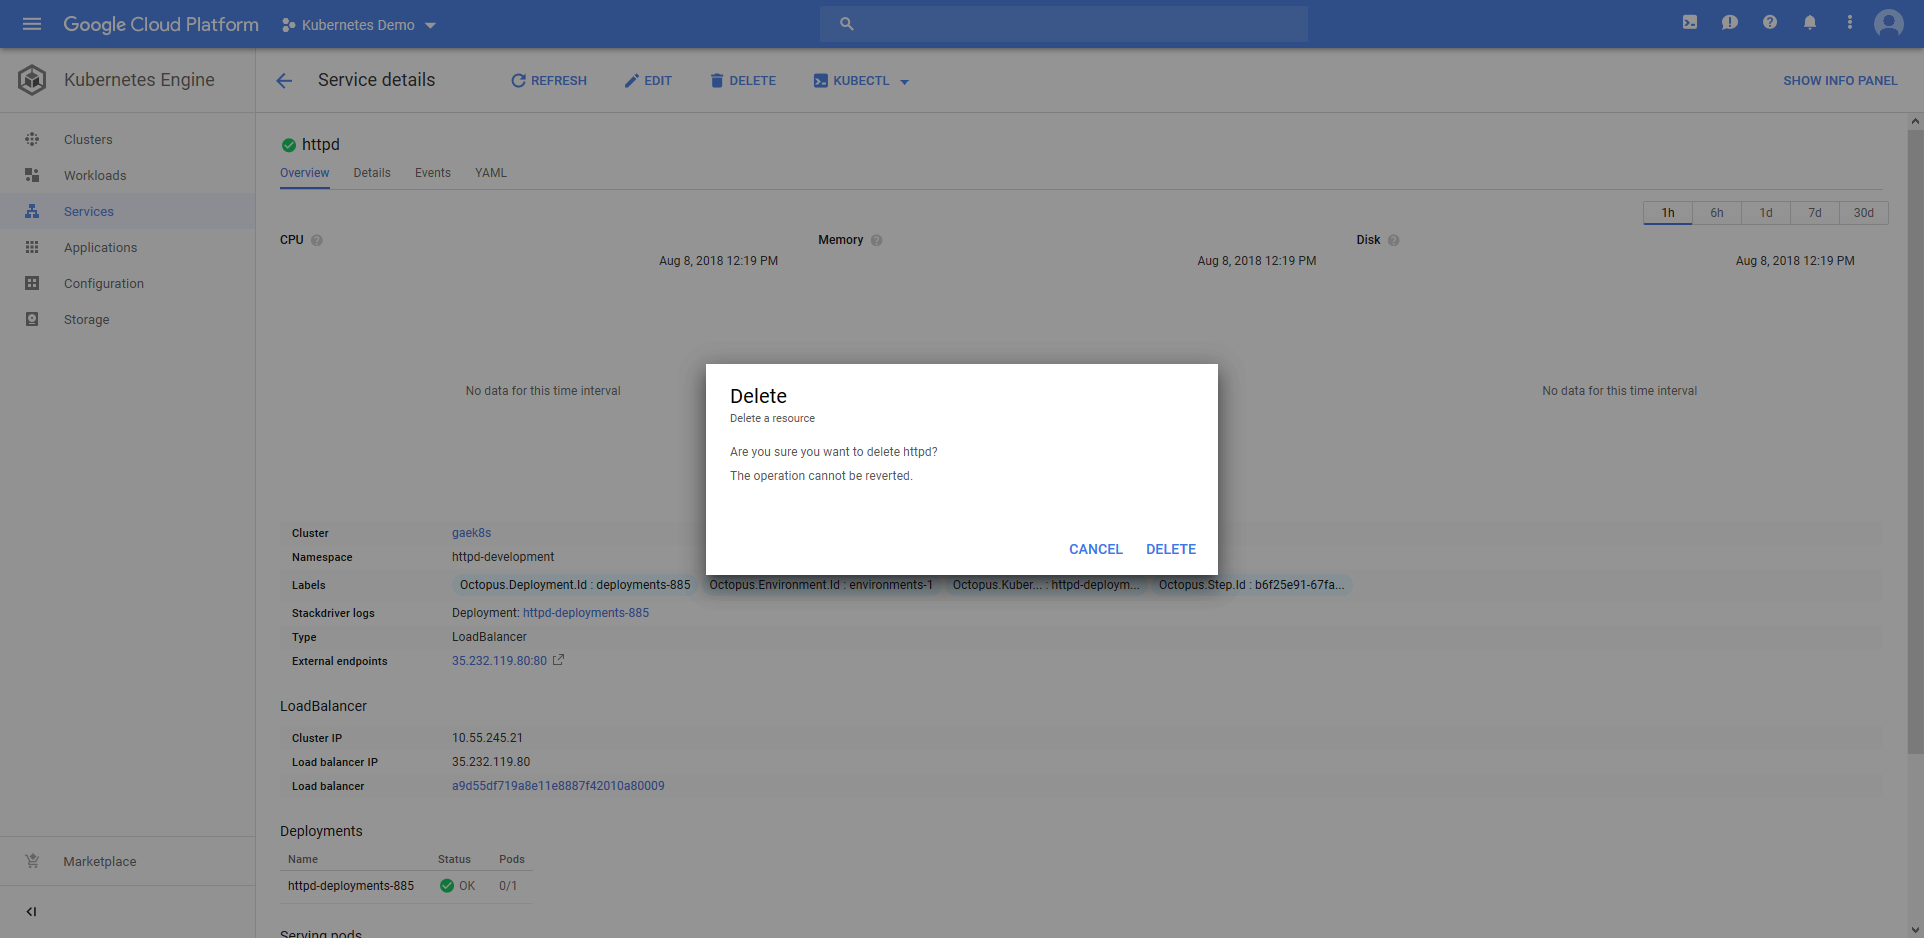Switch to the YAML tab
The width and height of the screenshot is (1924, 938).
tap(490, 173)
